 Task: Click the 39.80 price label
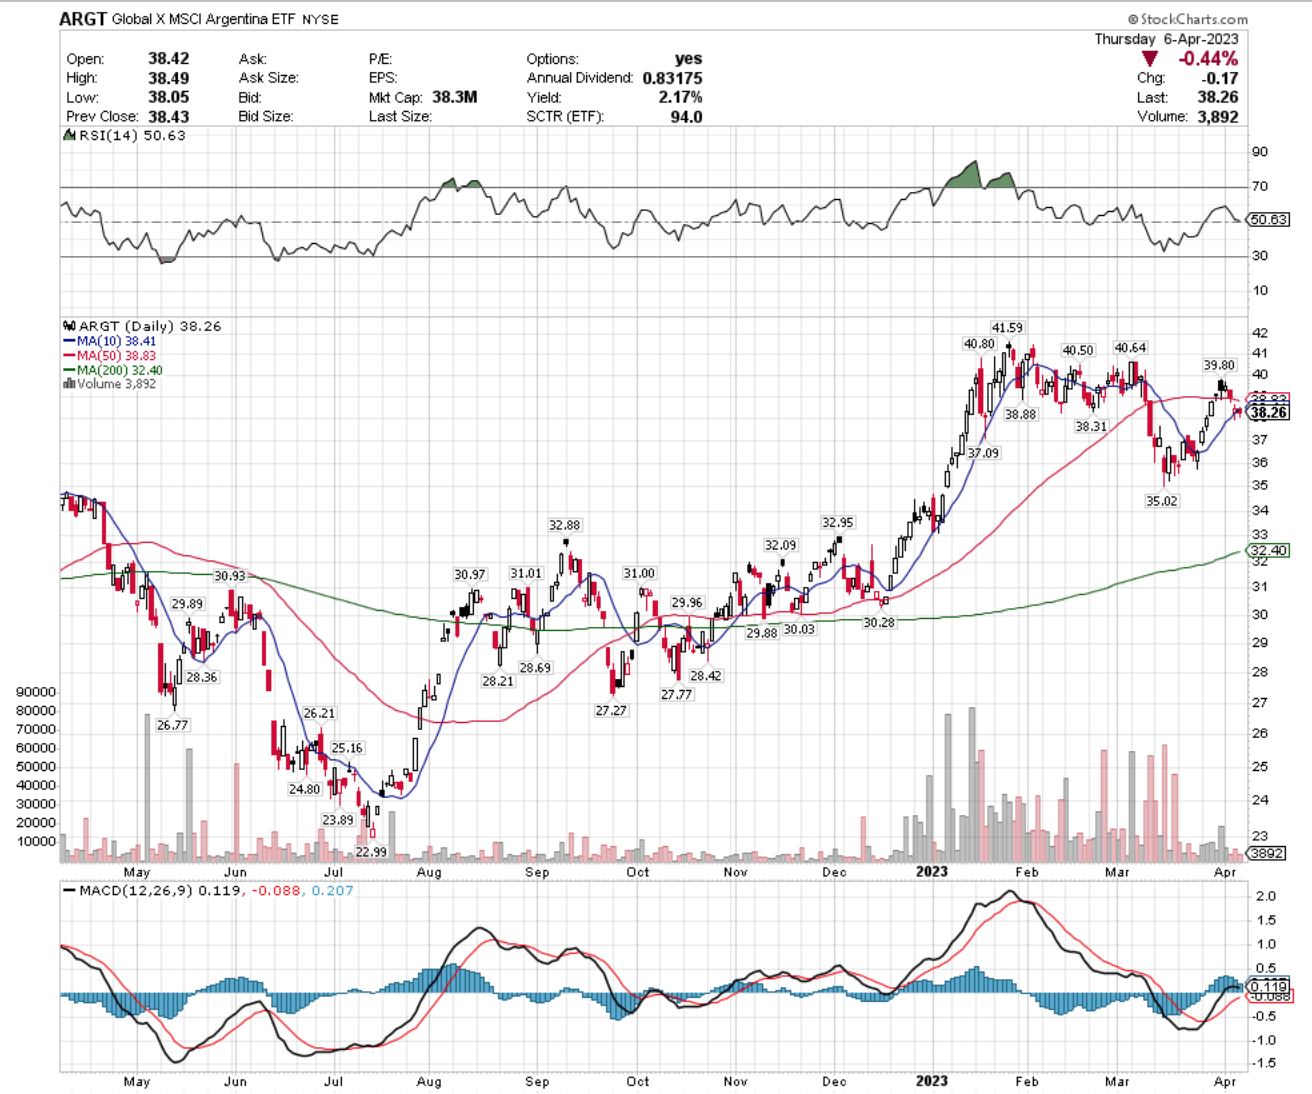[x=1219, y=366]
